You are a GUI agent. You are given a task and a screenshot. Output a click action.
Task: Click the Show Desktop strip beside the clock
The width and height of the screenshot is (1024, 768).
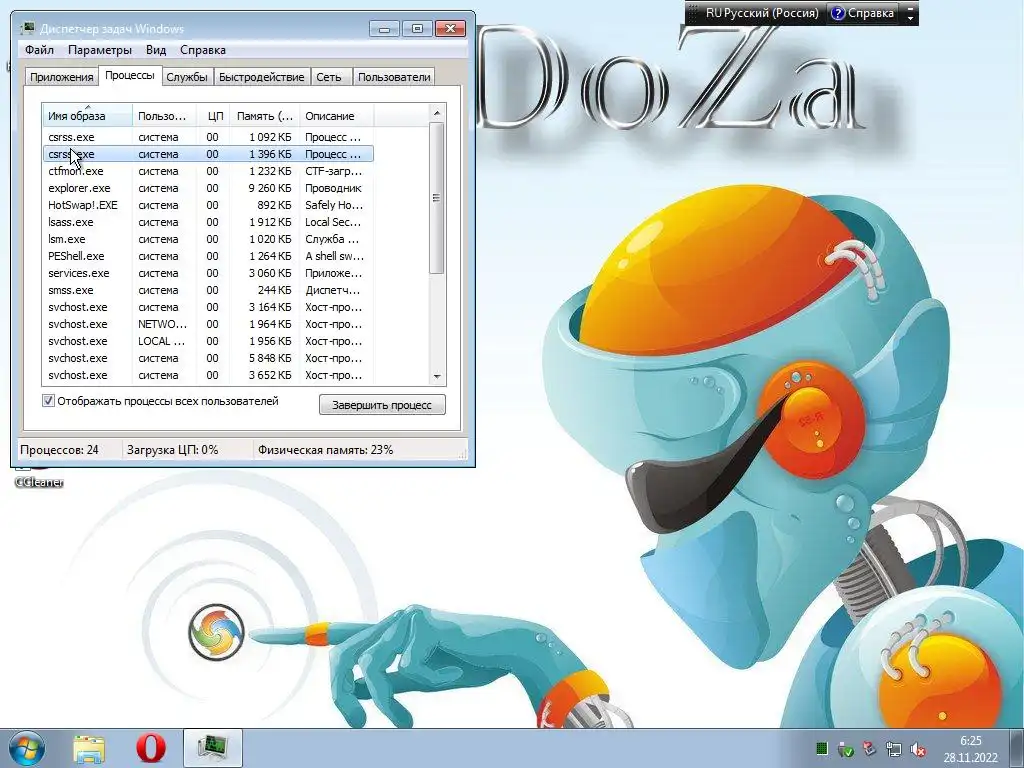[1018, 748]
